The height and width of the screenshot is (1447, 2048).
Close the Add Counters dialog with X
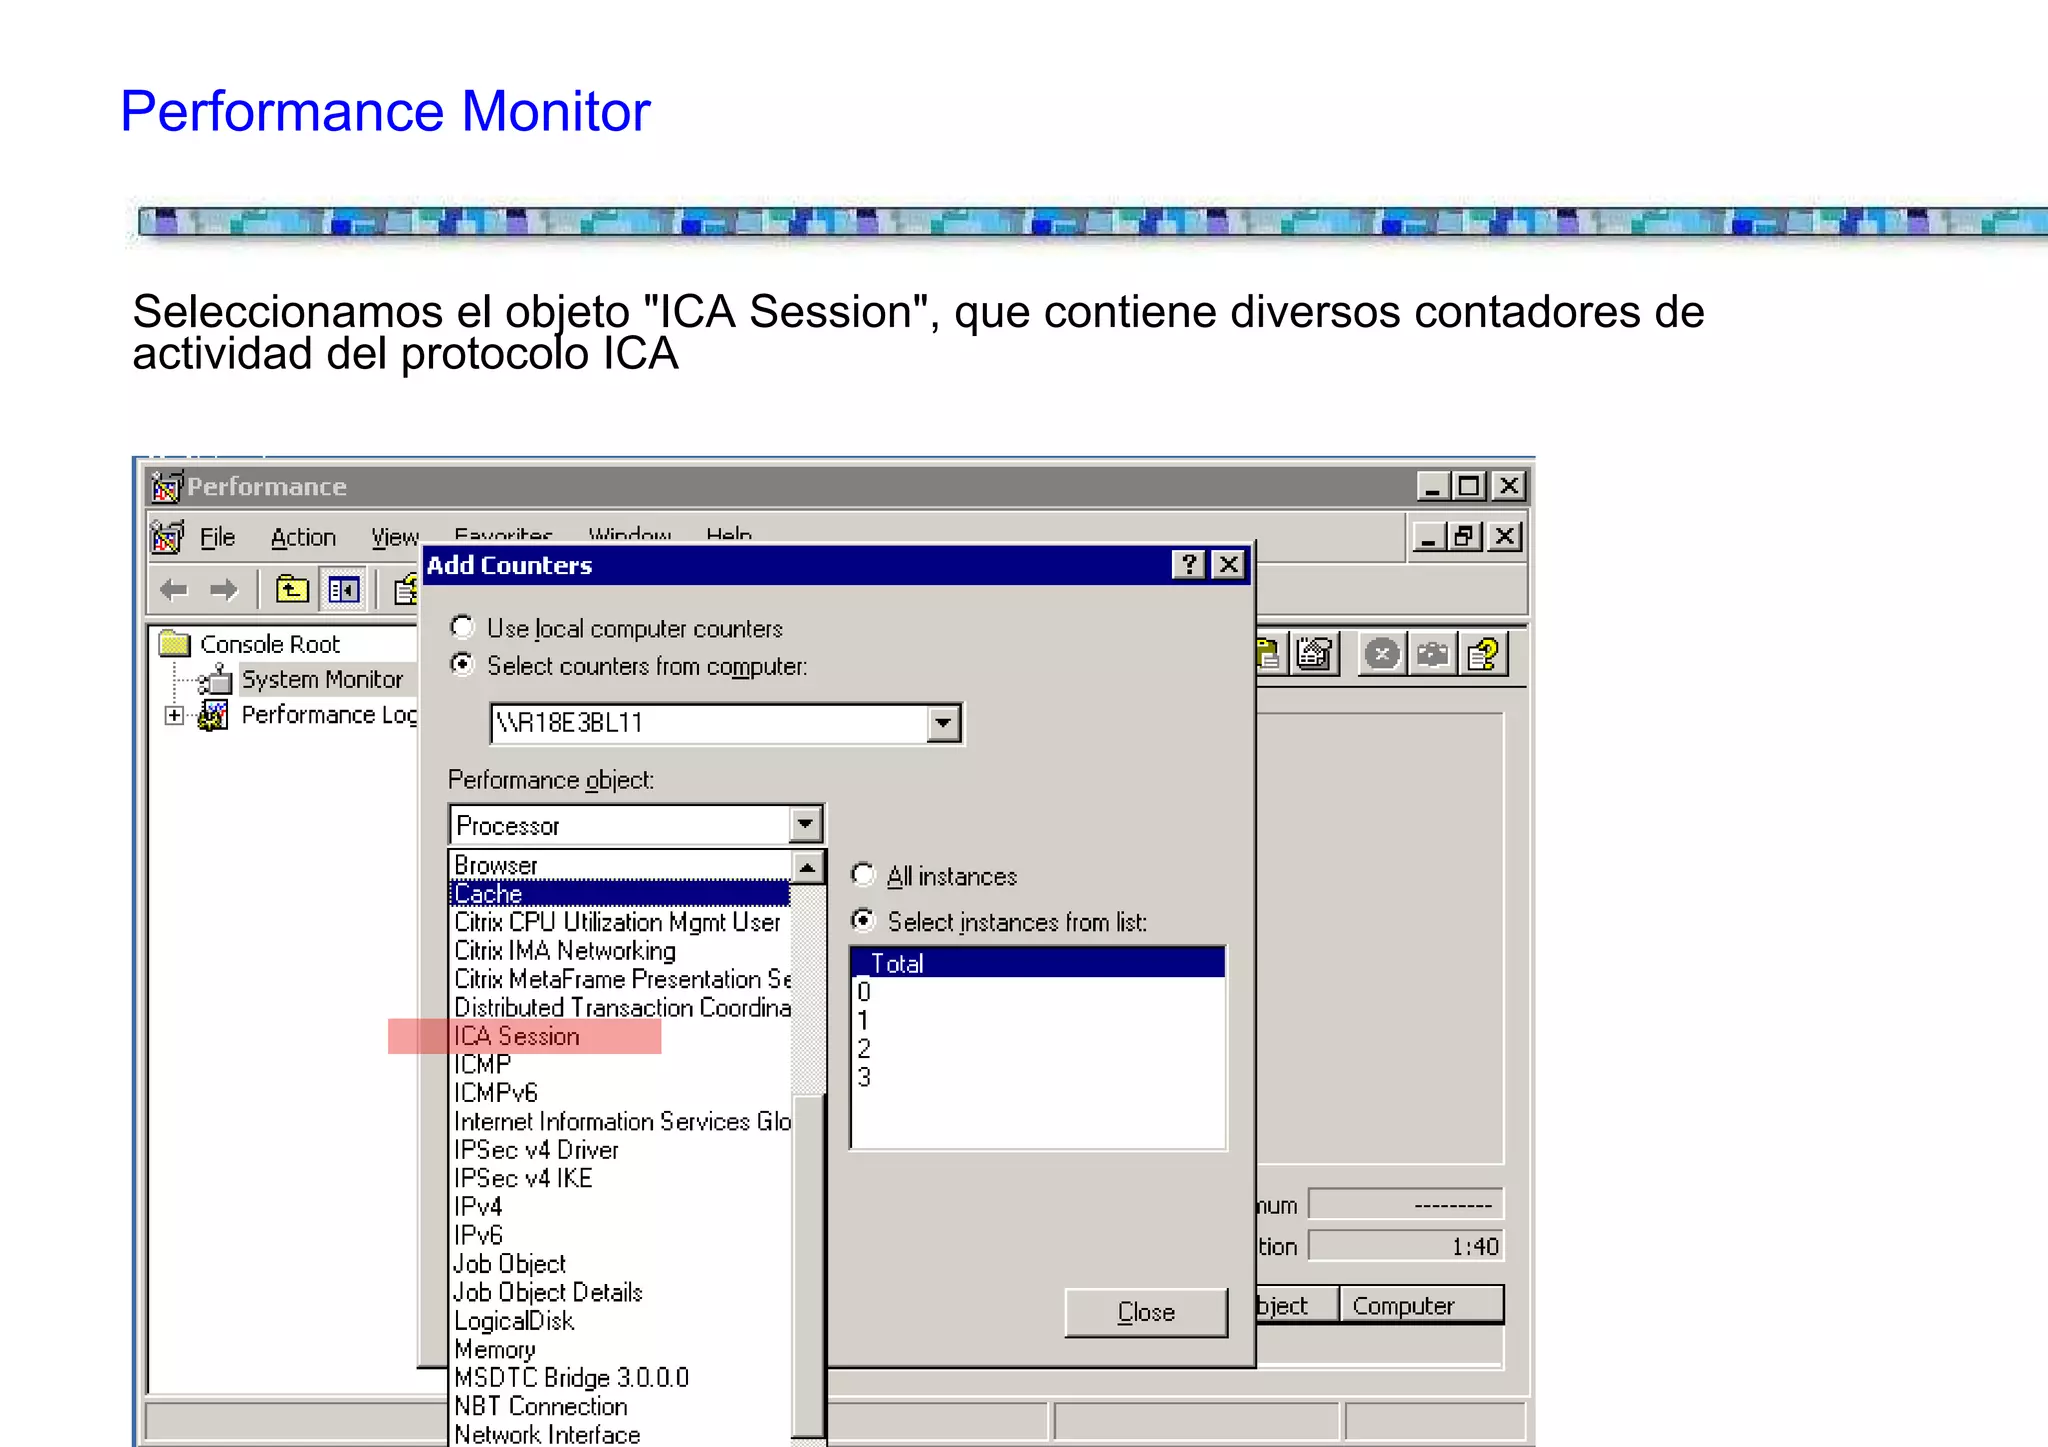[x=1228, y=565]
